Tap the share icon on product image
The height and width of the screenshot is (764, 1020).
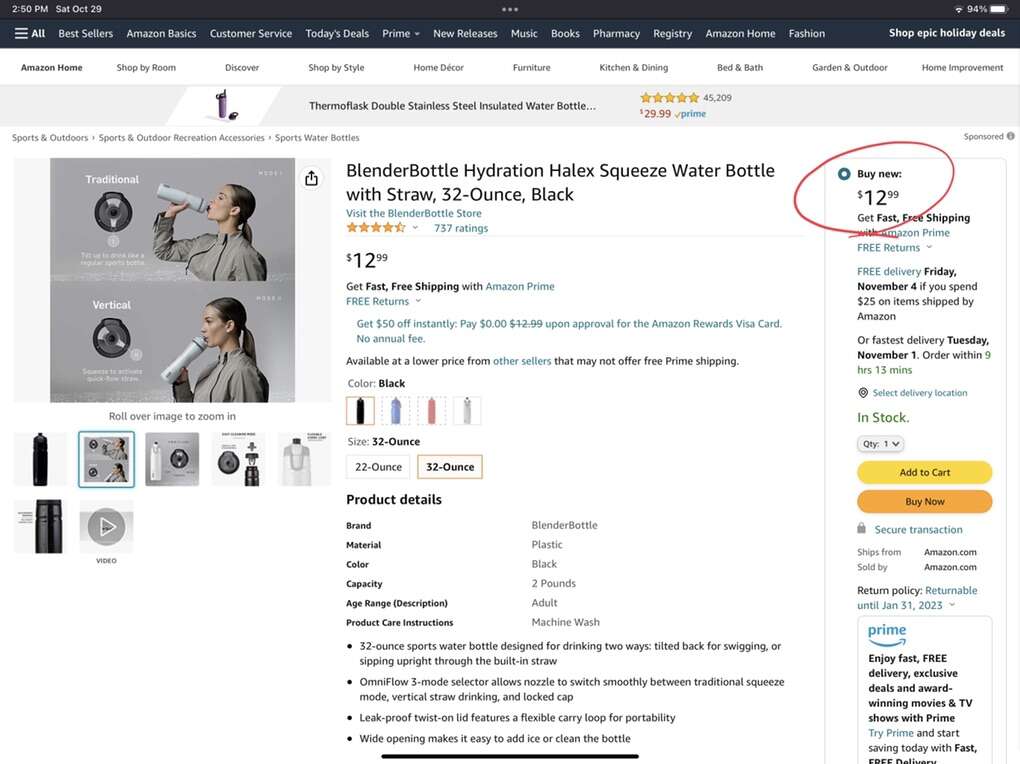(311, 178)
